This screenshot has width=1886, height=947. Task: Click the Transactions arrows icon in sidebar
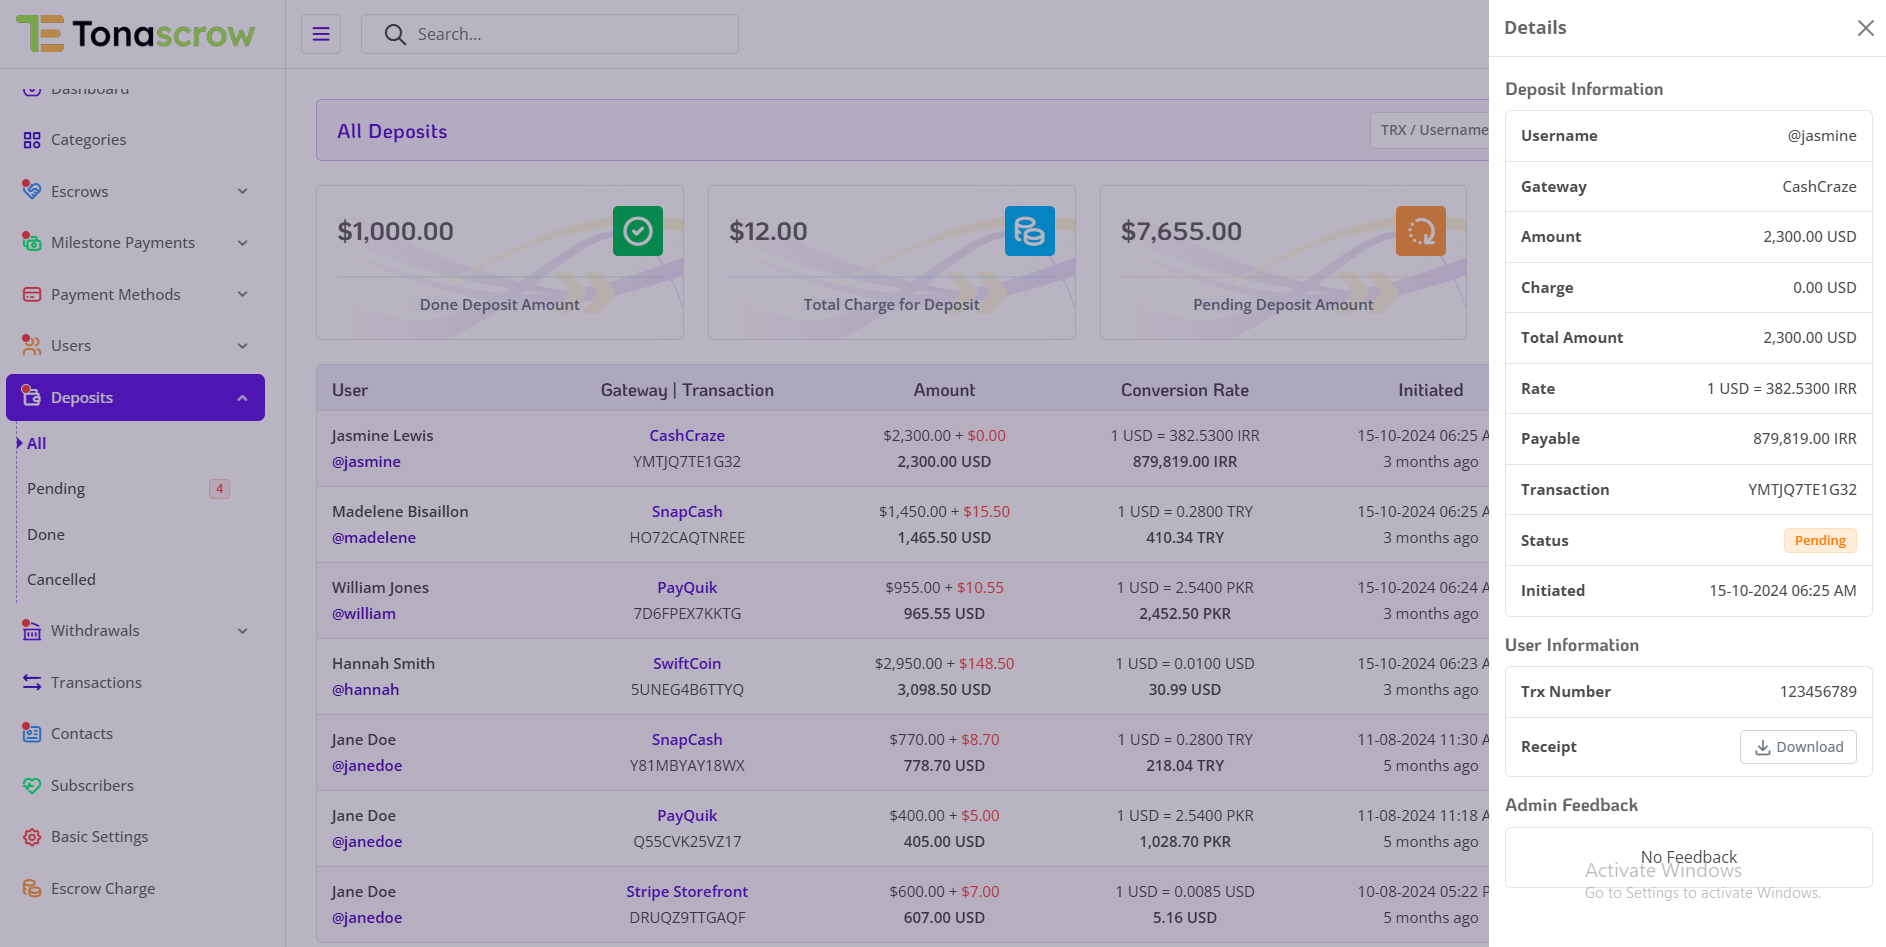[32, 682]
